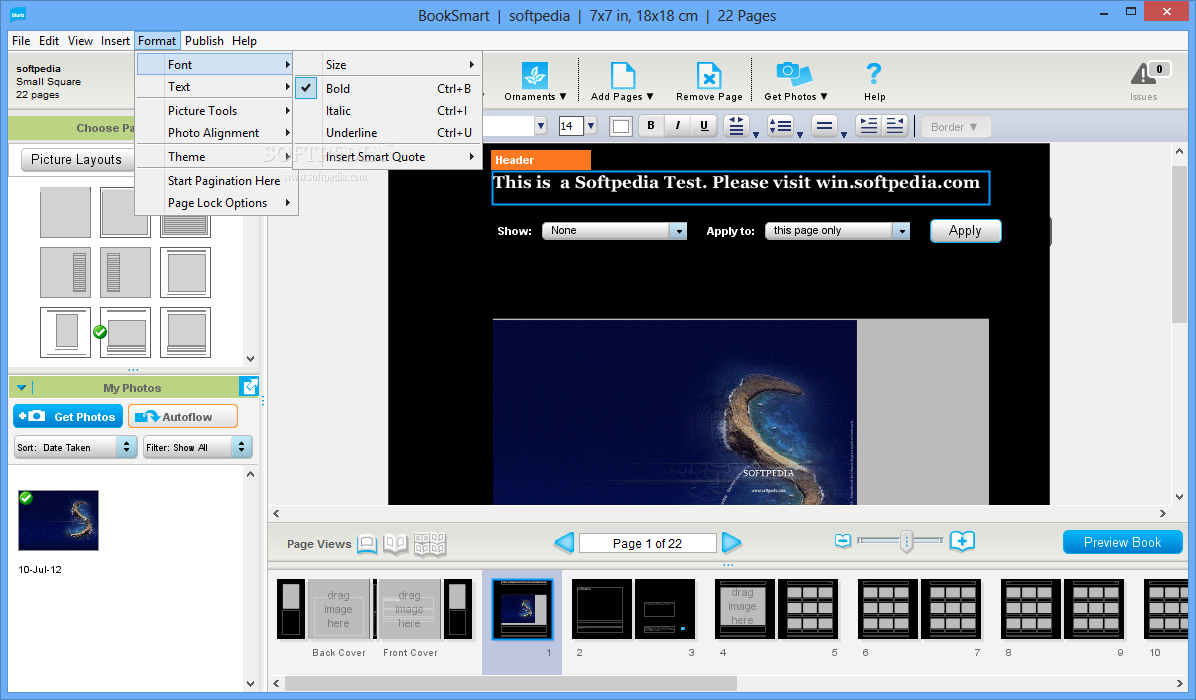Open the Photo Alignment submenu
The height and width of the screenshot is (700, 1196).
[x=216, y=133]
